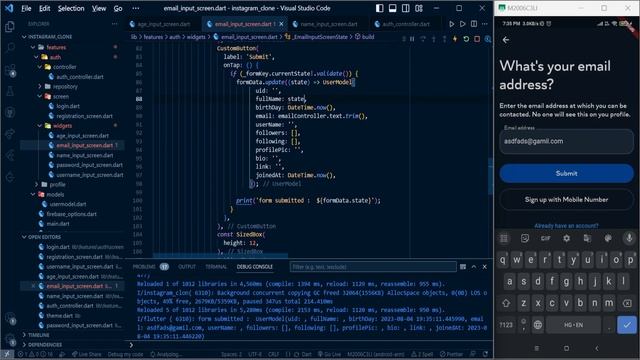Click the Email address field in phone
Screen dimensions: 640x360
pyautogui.click(x=567, y=141)
